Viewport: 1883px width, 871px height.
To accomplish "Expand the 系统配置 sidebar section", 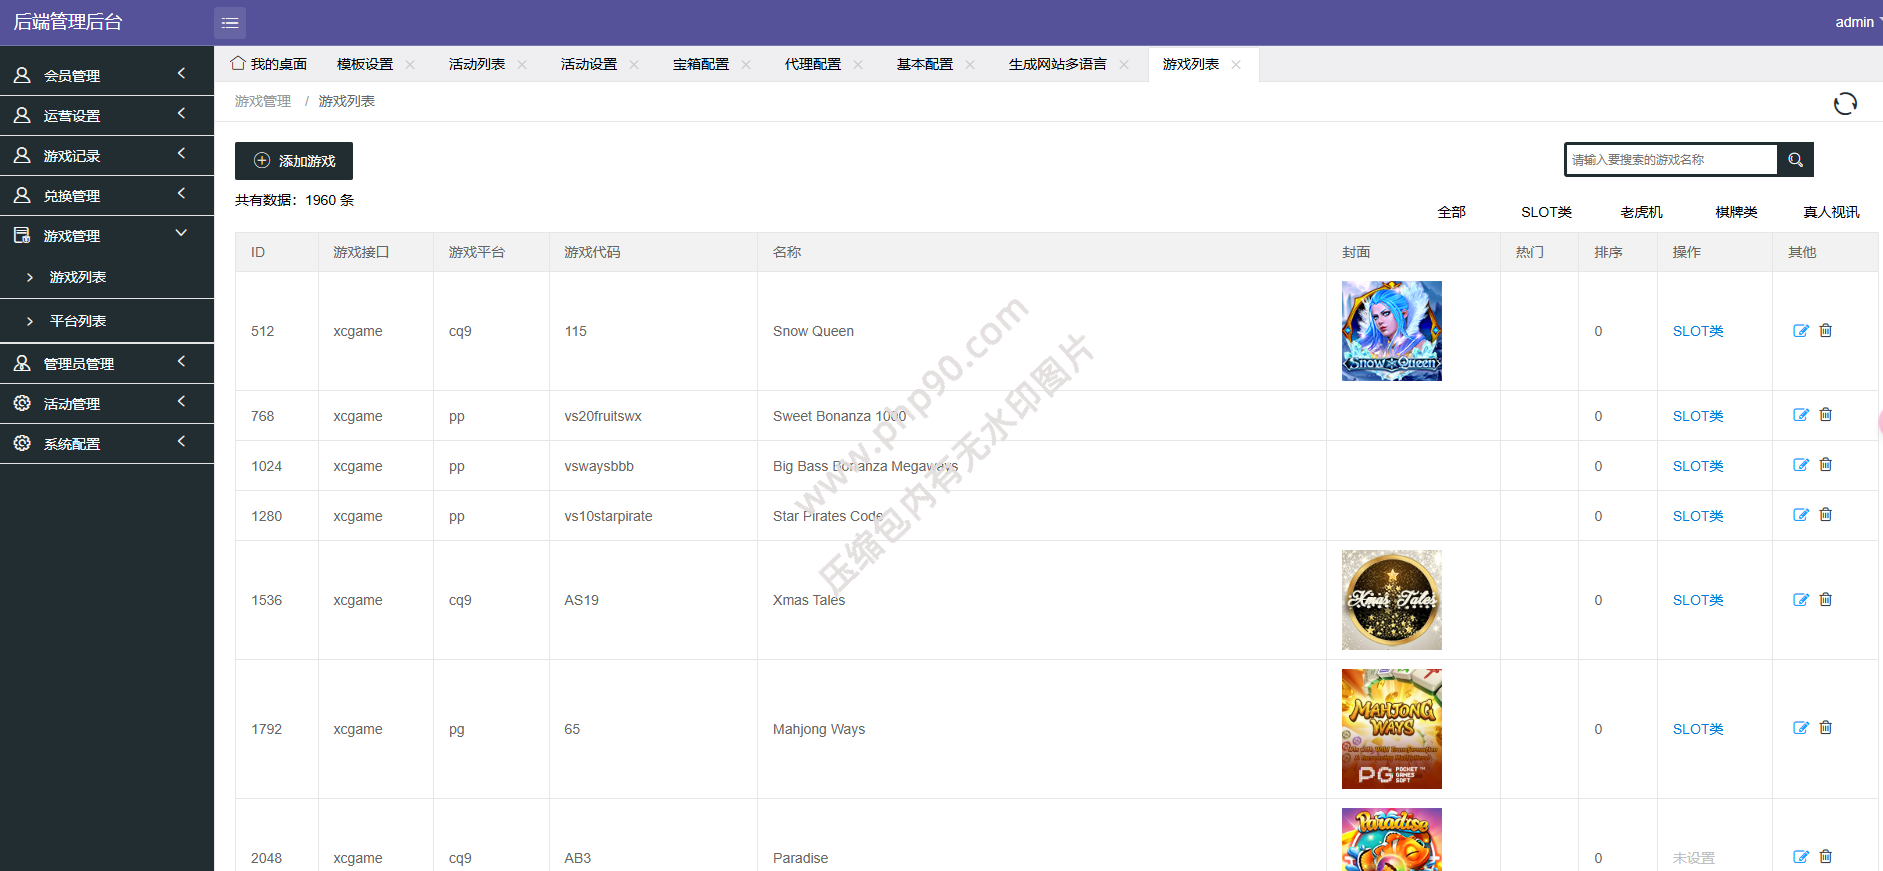I will (107, 443).
